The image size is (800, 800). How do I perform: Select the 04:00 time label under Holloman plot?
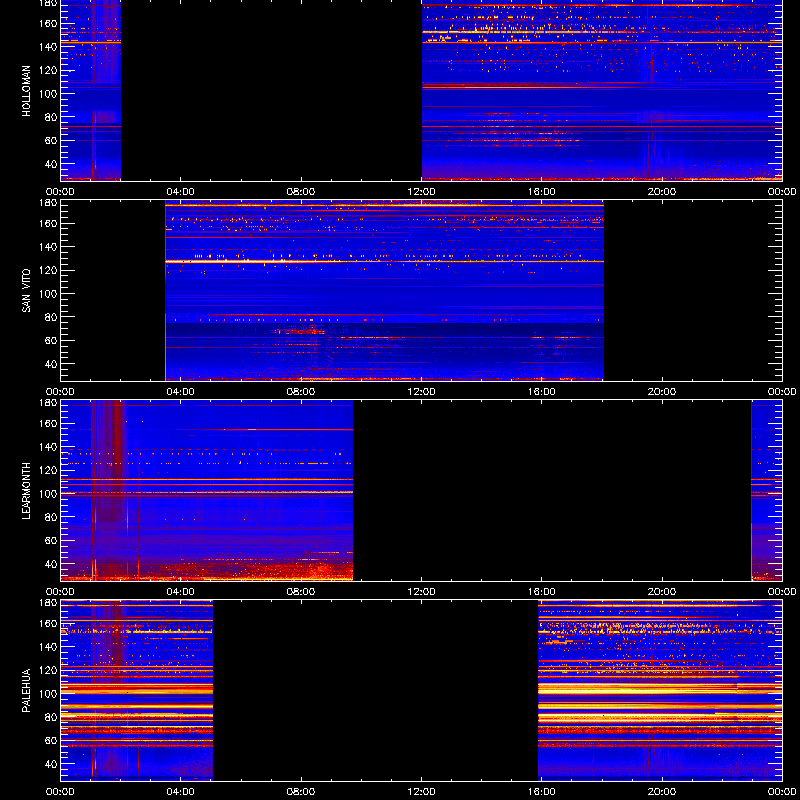tap(181, 192)
